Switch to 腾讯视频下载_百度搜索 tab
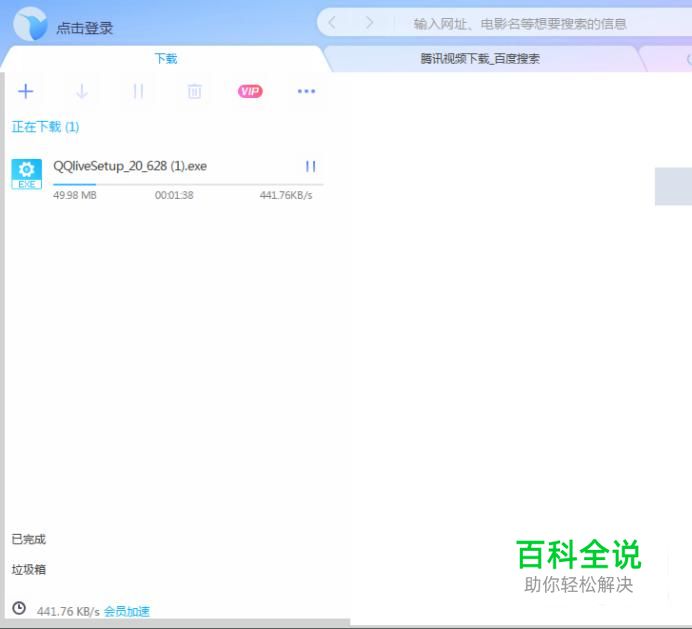The height and width of the screenshot is (629, 692). point(480,58)
